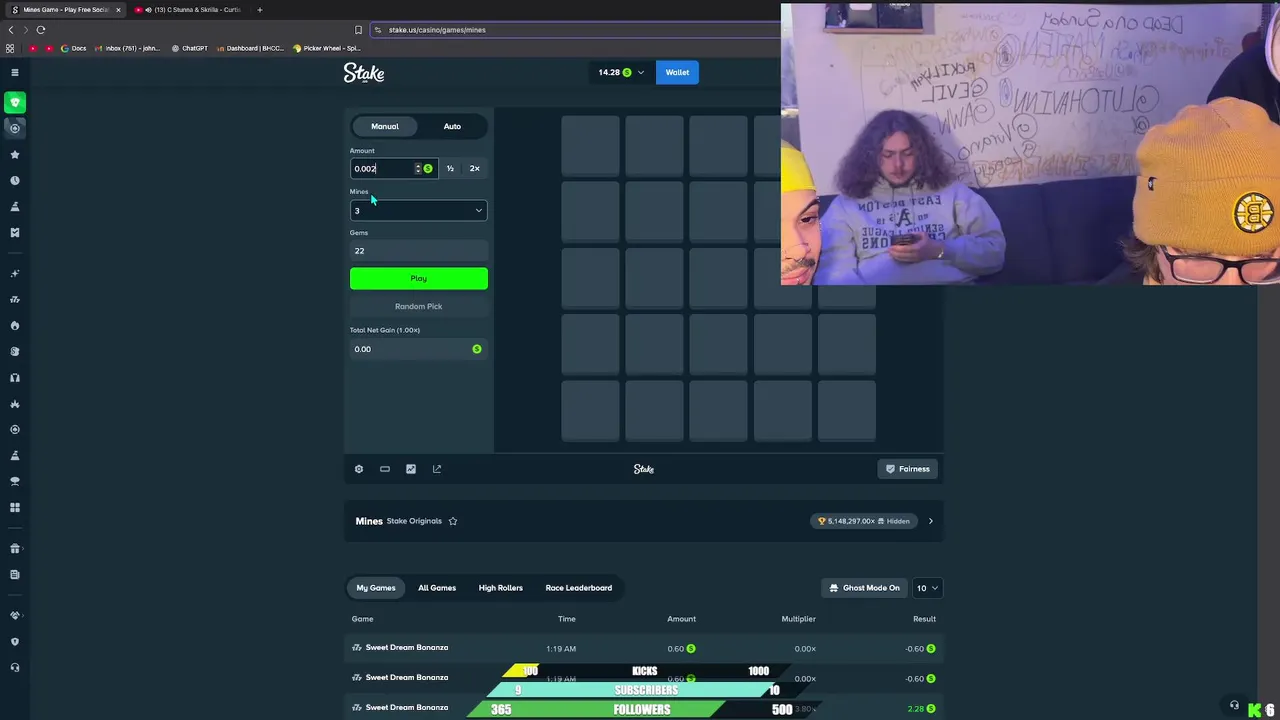This screenshot has width=1280, height=720.
Task: Open the Inbox (751) bookmark
Action: tap(127, 48)
